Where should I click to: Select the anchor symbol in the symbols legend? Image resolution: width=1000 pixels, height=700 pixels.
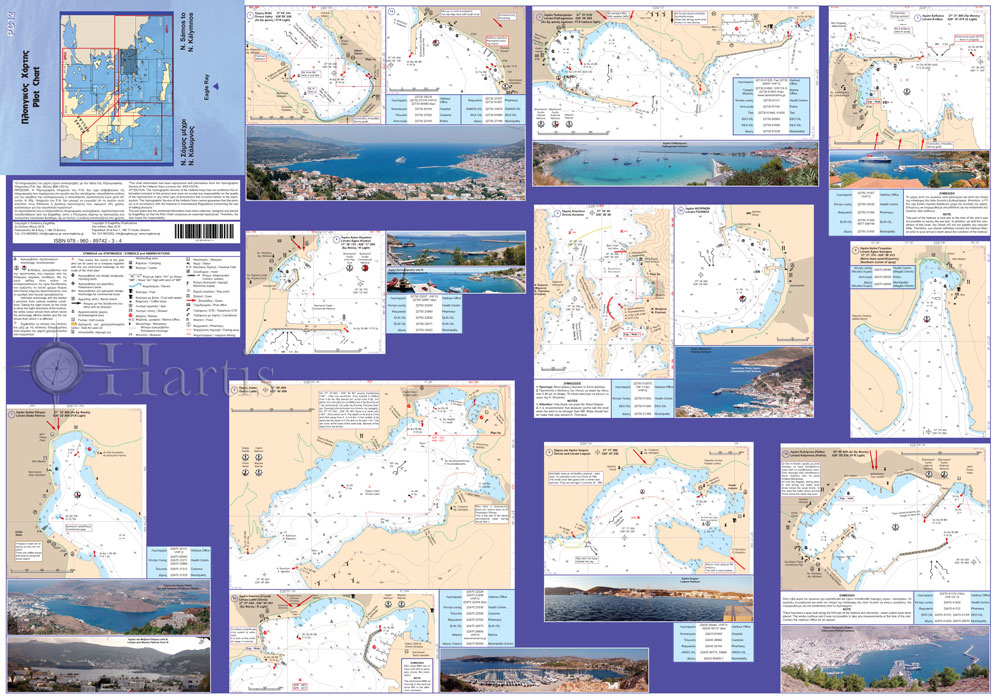click(15, 259)
